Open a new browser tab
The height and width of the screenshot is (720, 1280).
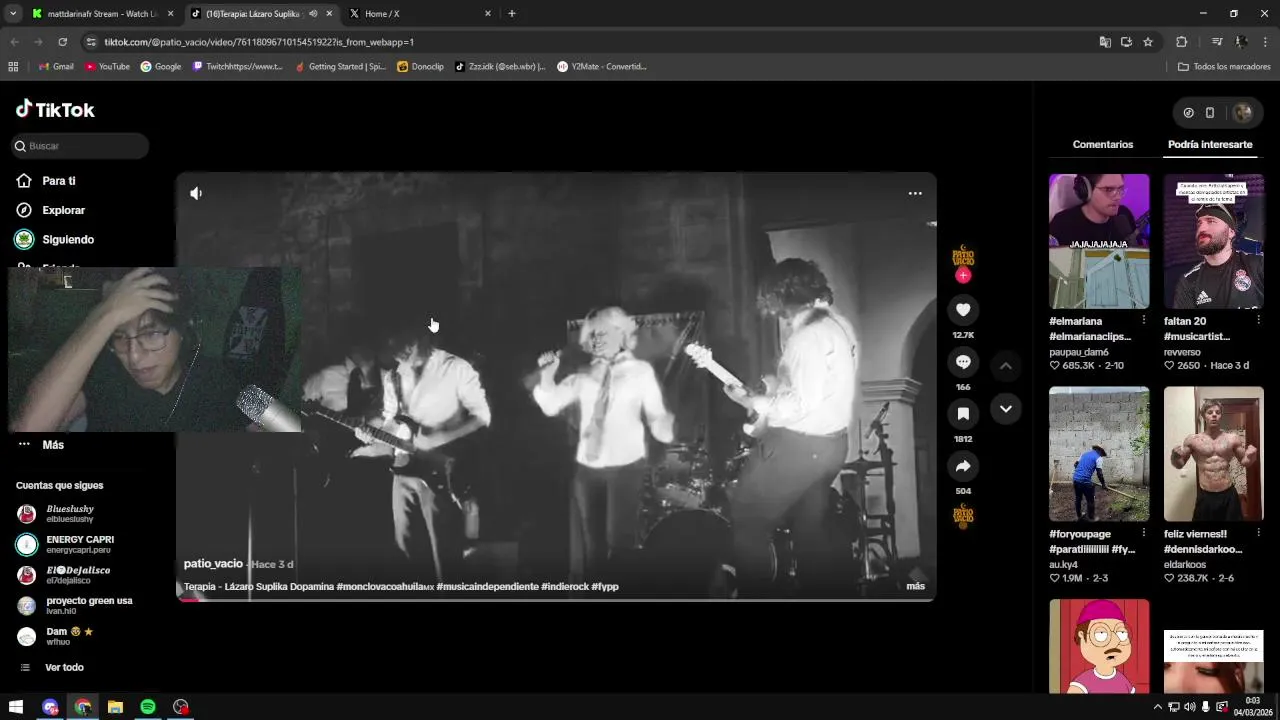[x=512, y=13]
